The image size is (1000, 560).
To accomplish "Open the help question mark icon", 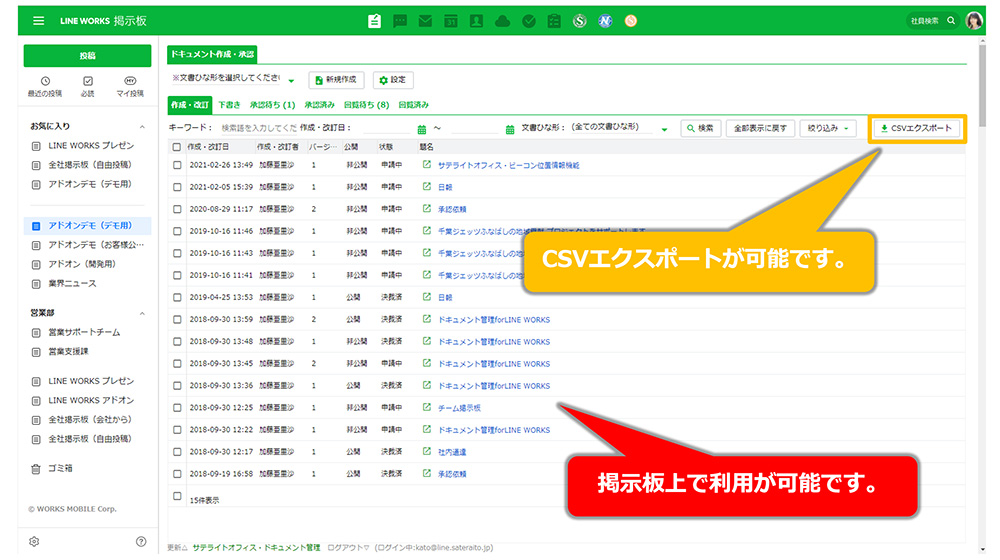I will 141,542.
